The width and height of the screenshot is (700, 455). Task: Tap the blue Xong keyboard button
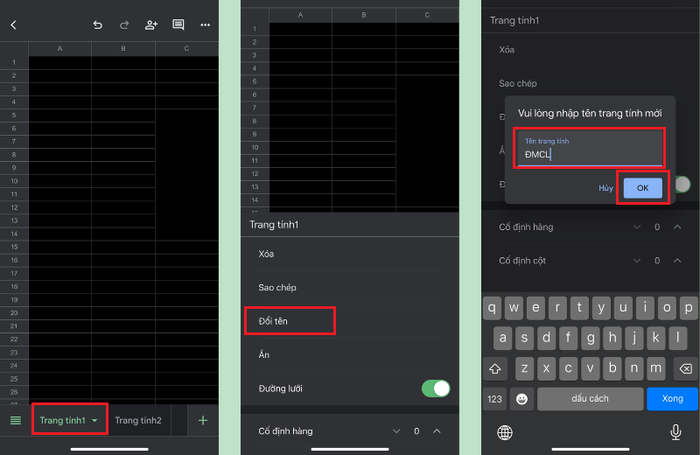pyautogui.click(x=672, y=399)
